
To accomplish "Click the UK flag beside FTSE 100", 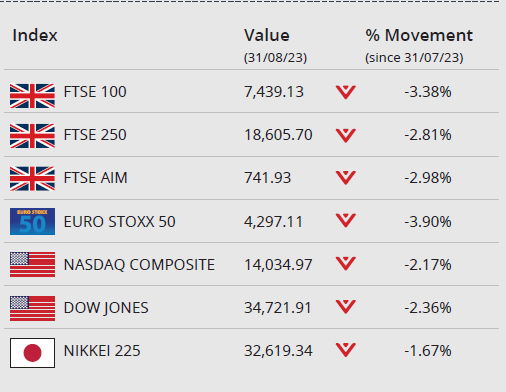I will pyautogui.click(x=32, y=96).
